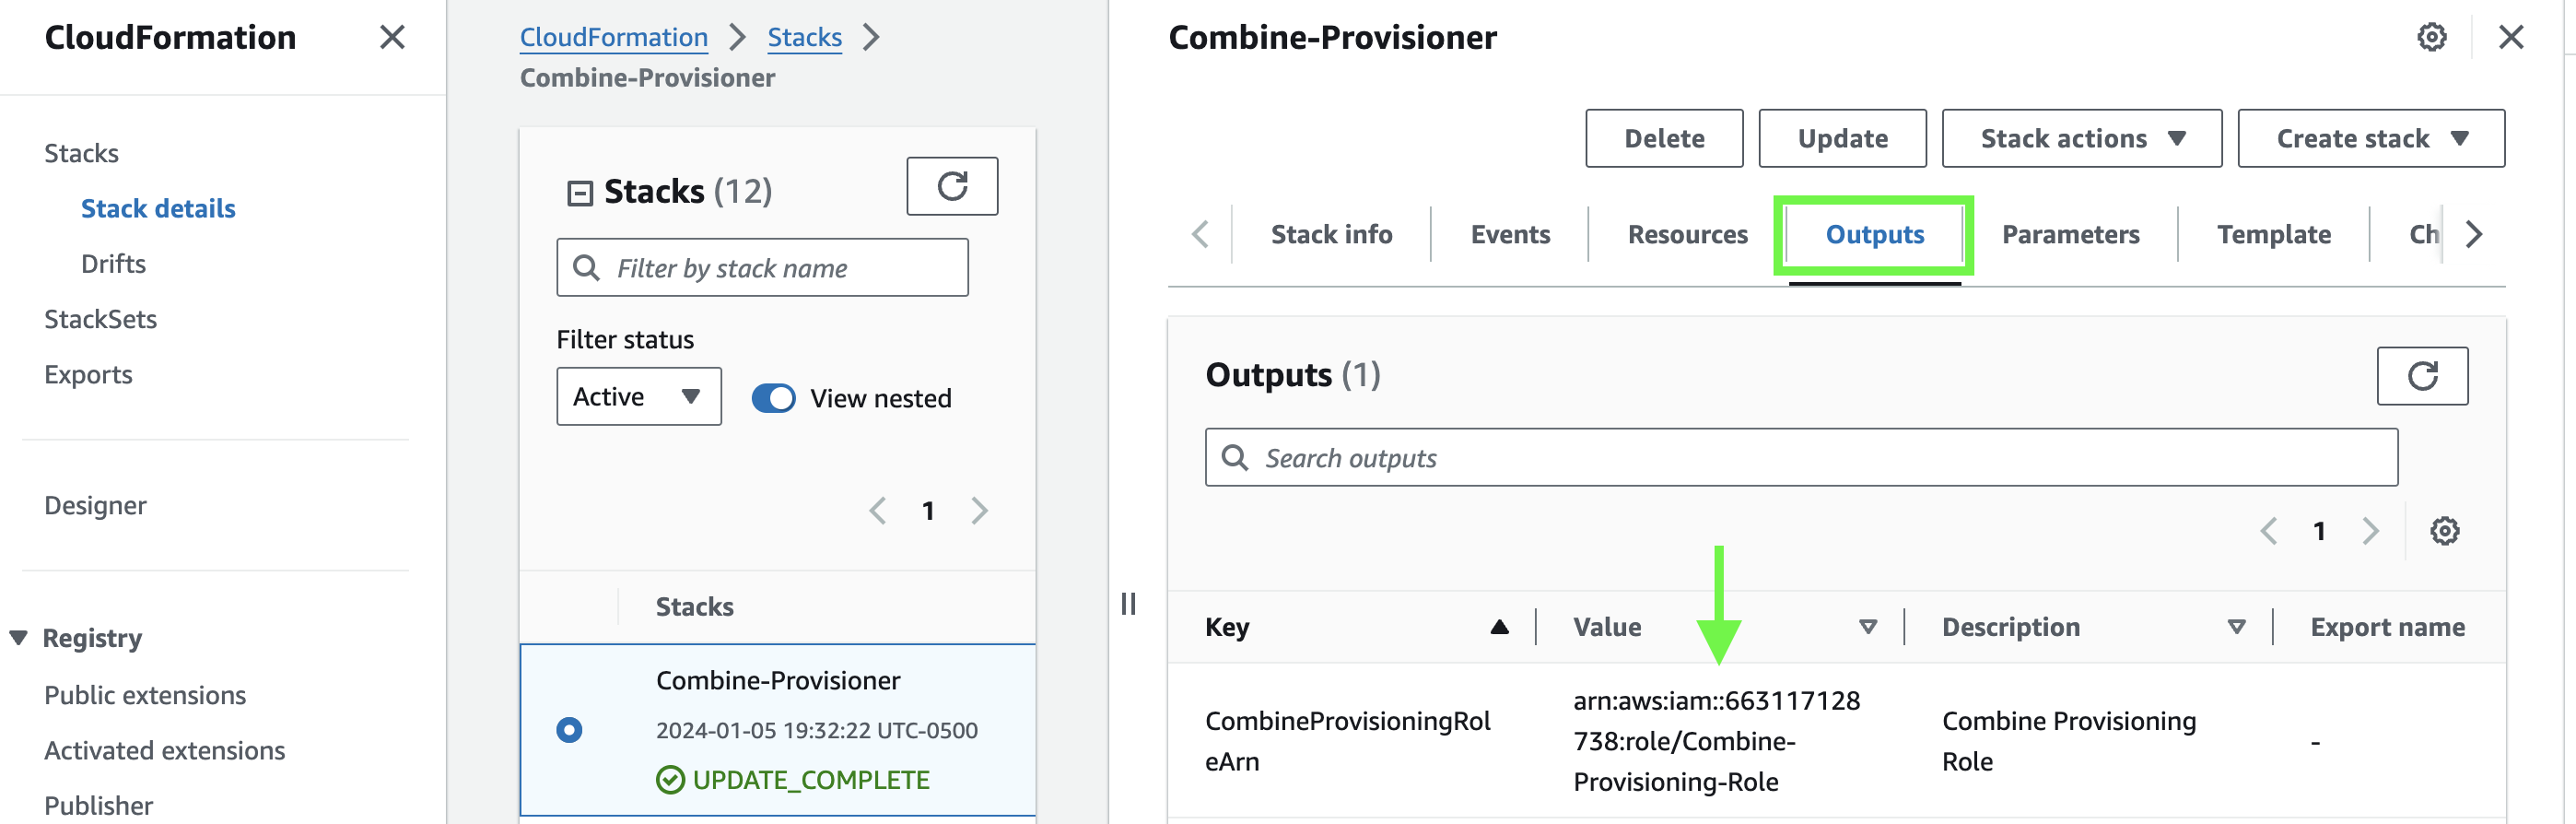Switch to the Template tab

point(2273,234)
